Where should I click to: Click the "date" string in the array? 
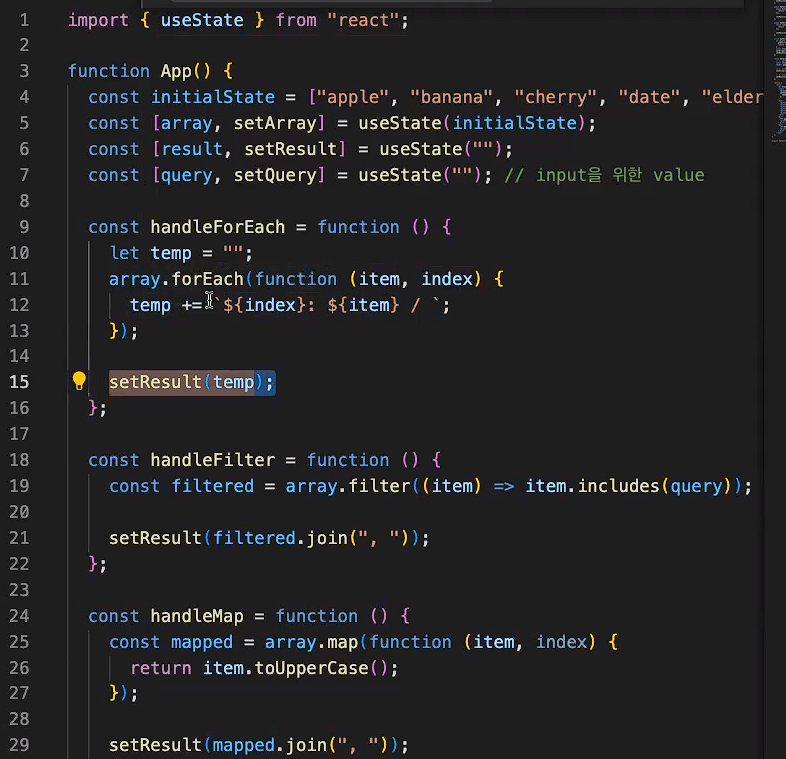pyautogui.click(x=650, y=97)
